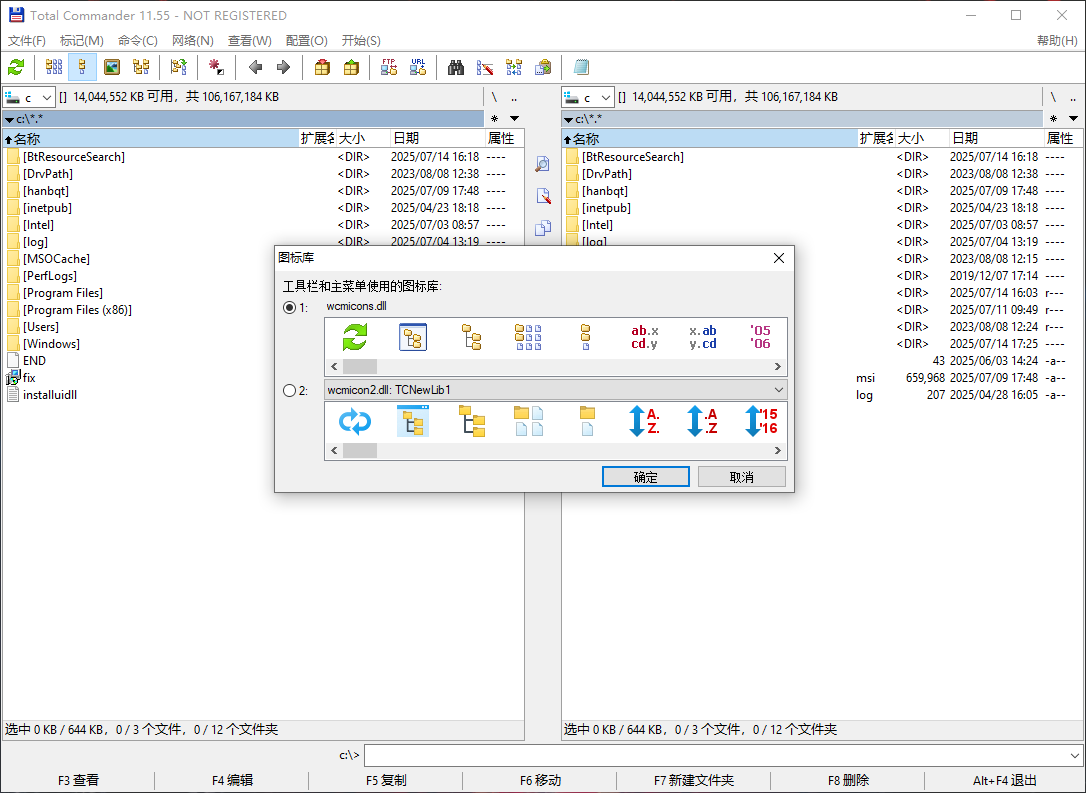Click the pack files icon with red arrow

[x=322, y=67]
